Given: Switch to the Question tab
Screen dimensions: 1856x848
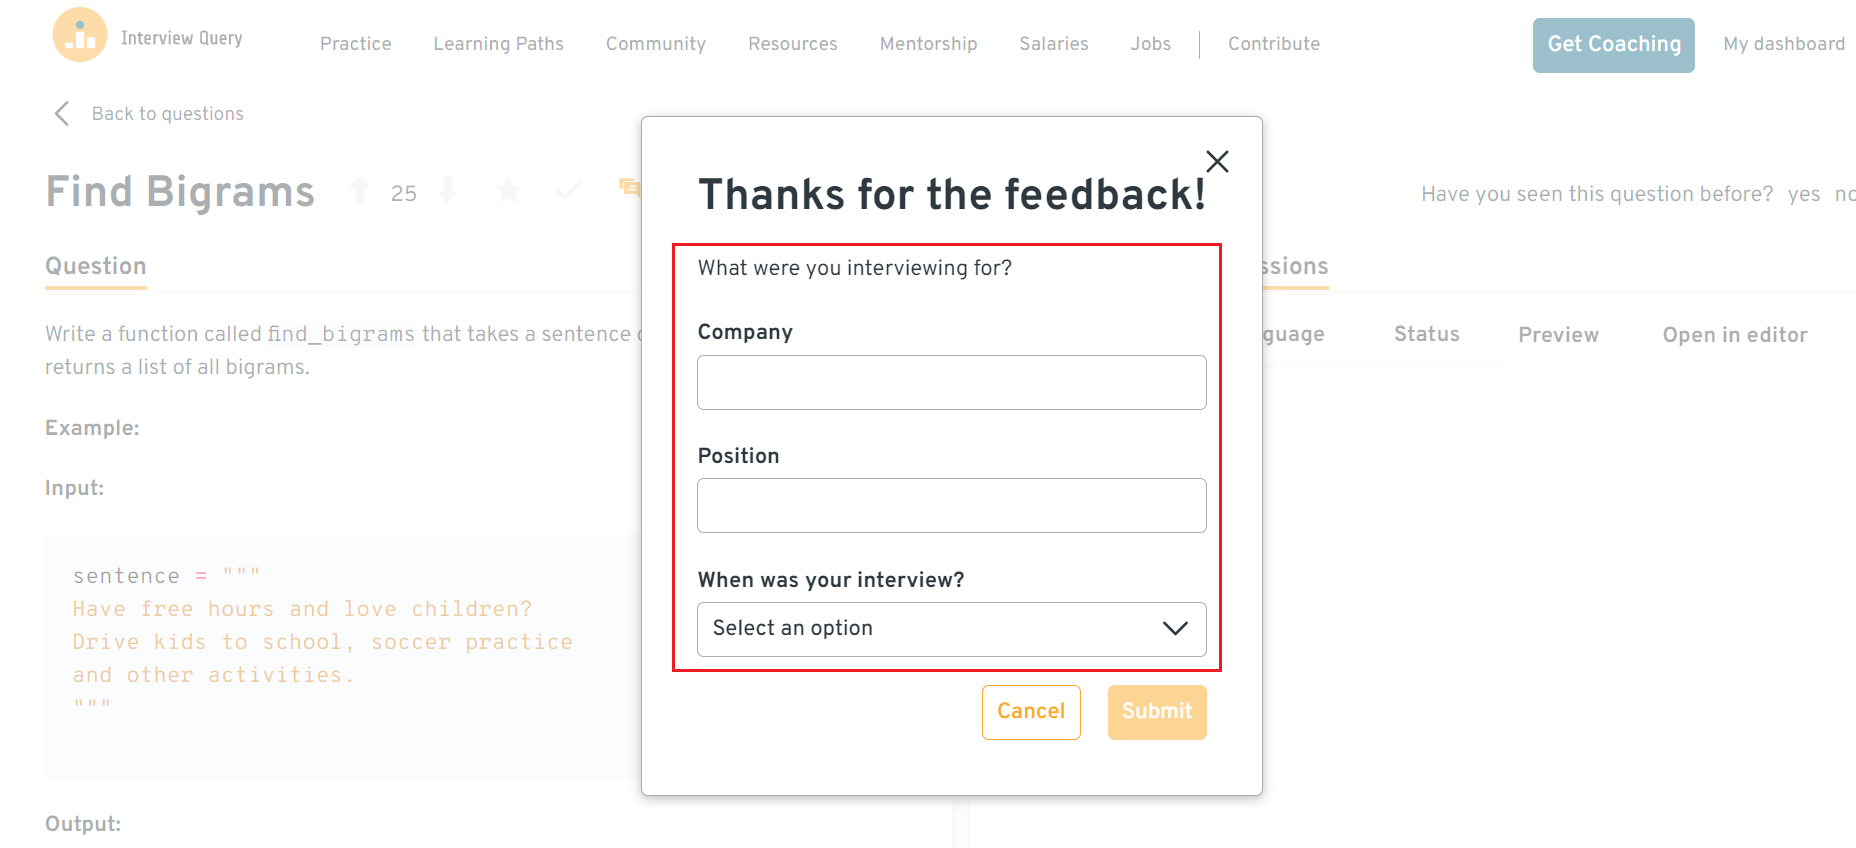Looking at the screenshot, I should click(x=96, y=266).
